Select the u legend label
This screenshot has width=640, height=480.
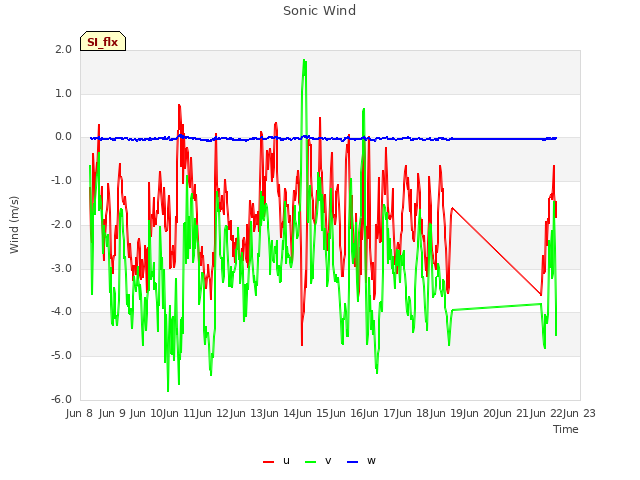286,461
